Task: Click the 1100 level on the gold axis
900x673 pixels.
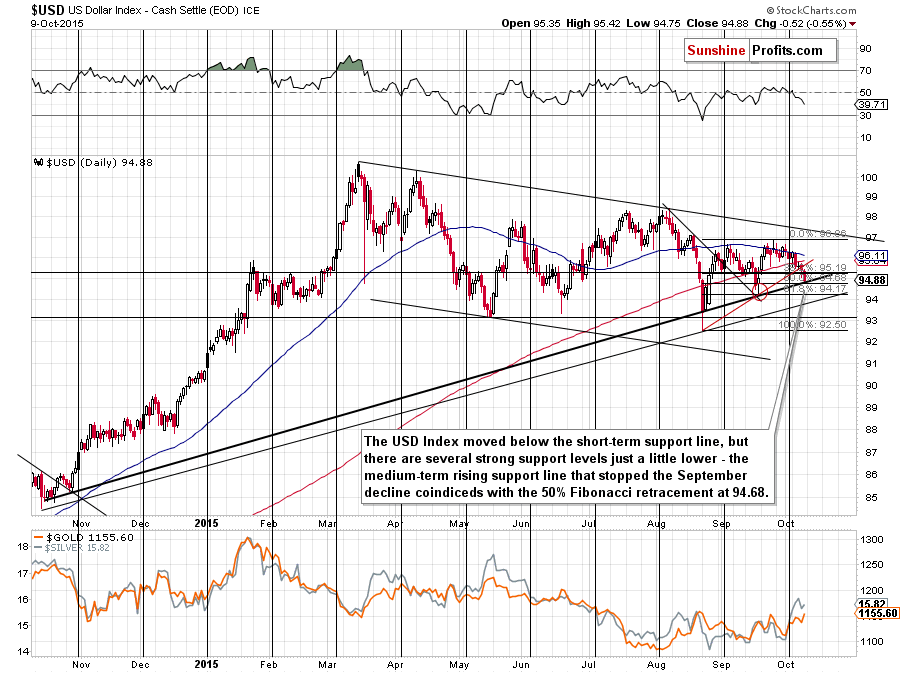Action: pos(871,641)
